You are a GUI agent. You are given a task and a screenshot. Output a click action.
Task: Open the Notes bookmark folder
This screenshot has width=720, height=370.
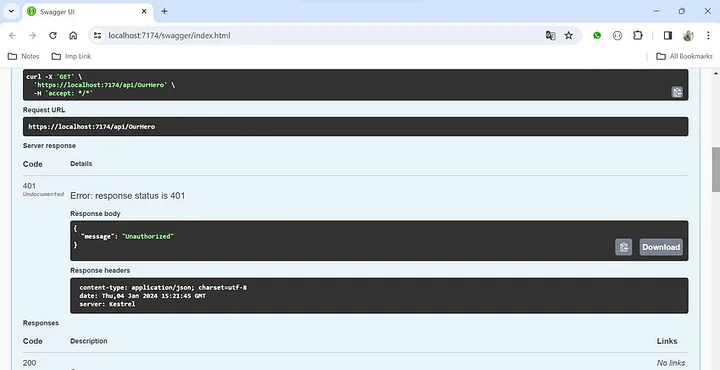click(24, 56)
